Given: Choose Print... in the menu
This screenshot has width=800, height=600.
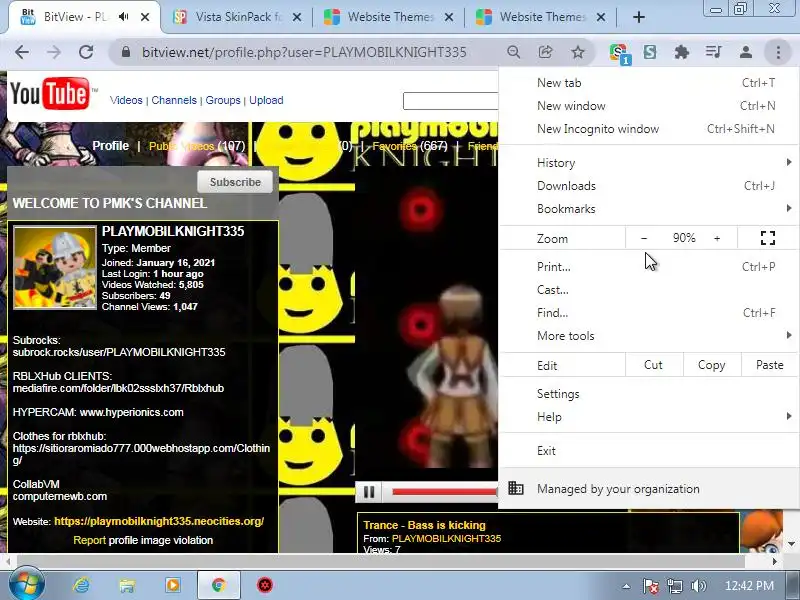Looking at the screenshot, I should [x=648, y=266].
